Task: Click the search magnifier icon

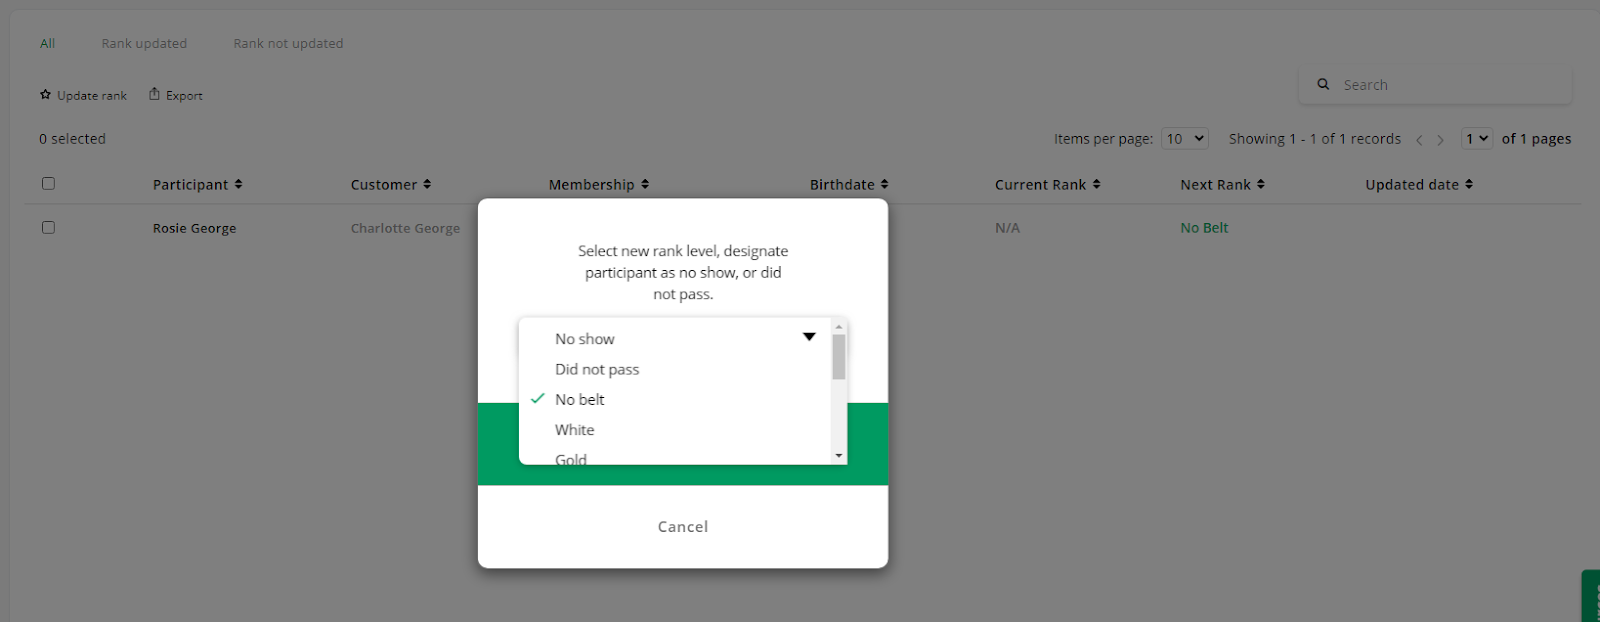Action: (x=1323, y=85)
